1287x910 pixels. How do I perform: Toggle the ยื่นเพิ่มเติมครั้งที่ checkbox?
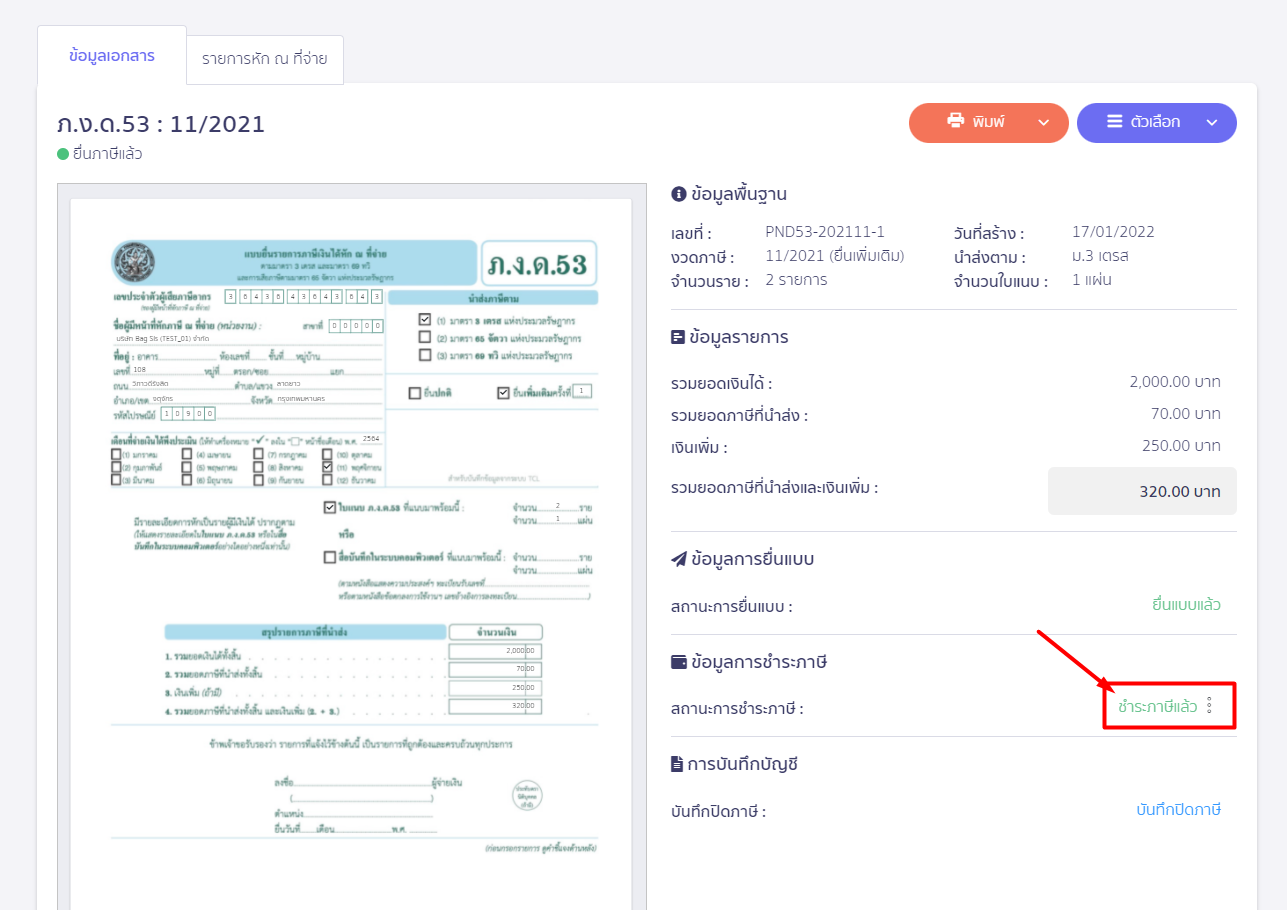pos(502,393)
